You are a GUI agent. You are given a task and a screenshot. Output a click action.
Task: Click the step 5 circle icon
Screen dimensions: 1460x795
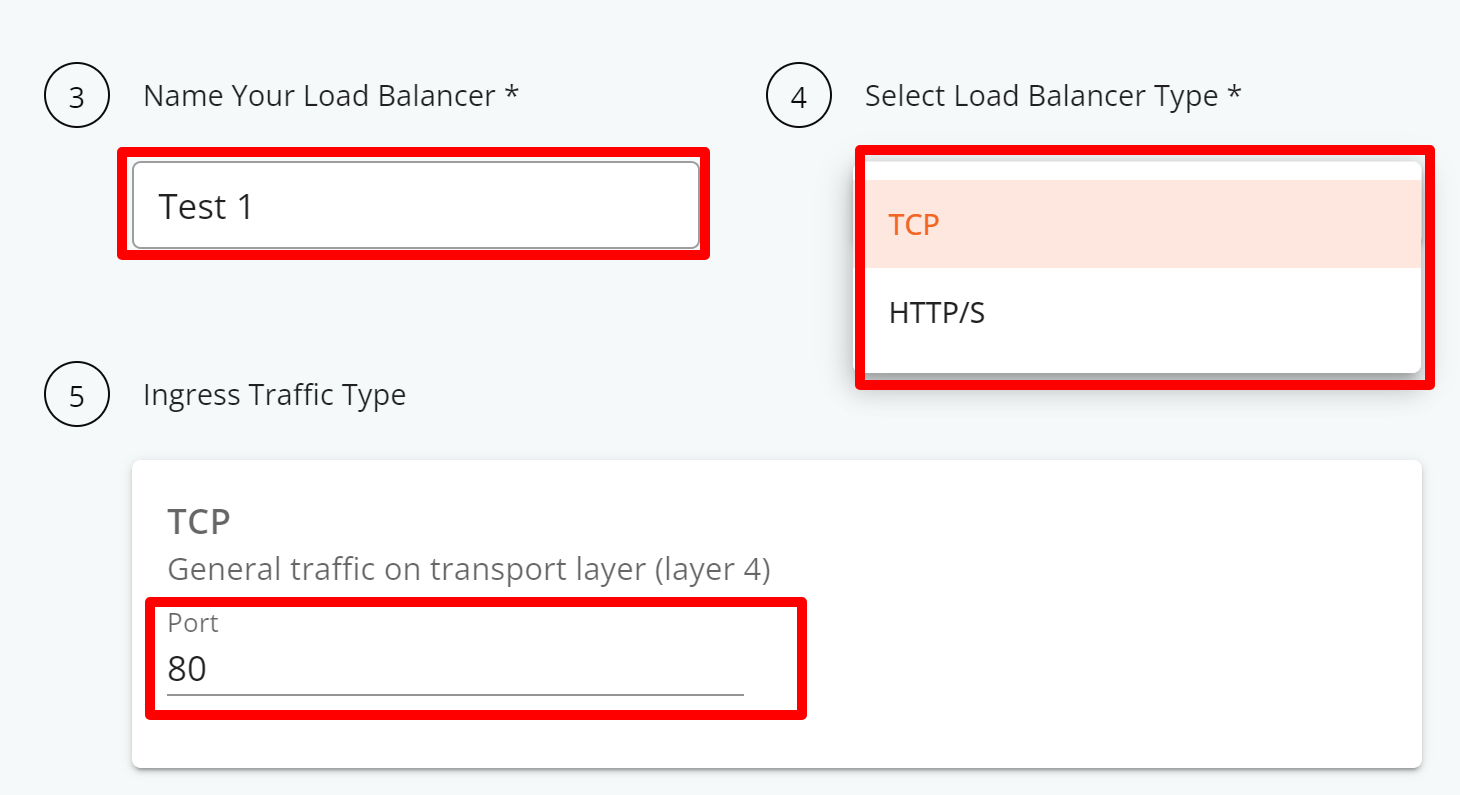click(x=77, y=395)
